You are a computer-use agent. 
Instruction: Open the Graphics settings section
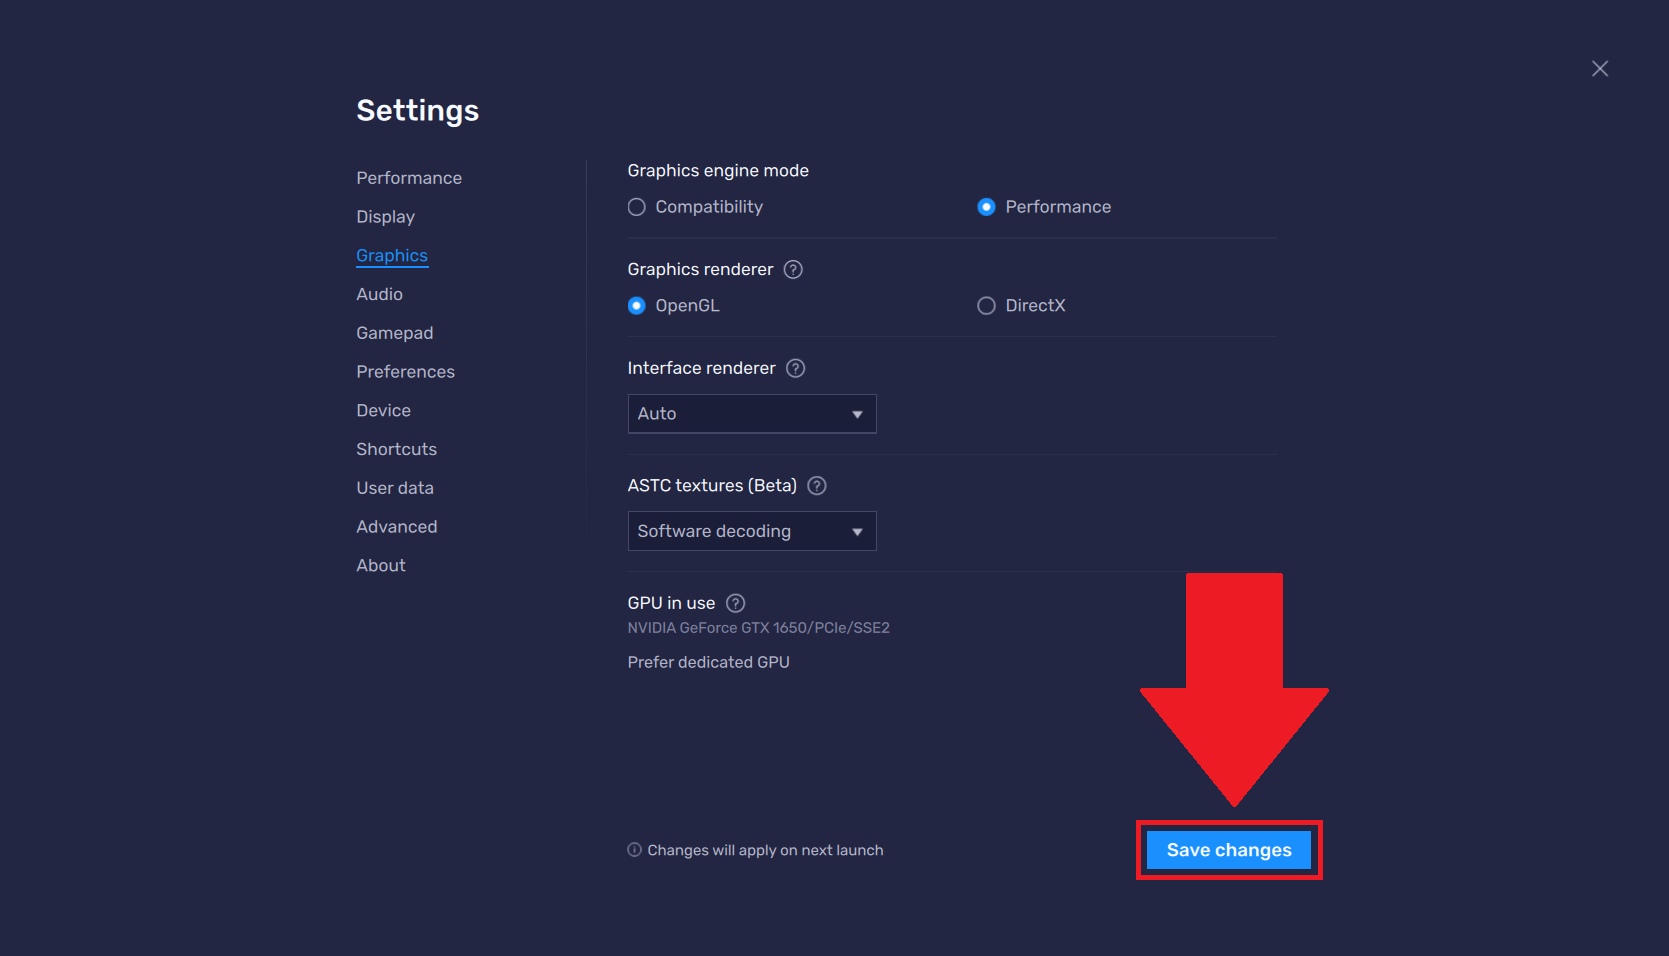[x=392, y=256]
